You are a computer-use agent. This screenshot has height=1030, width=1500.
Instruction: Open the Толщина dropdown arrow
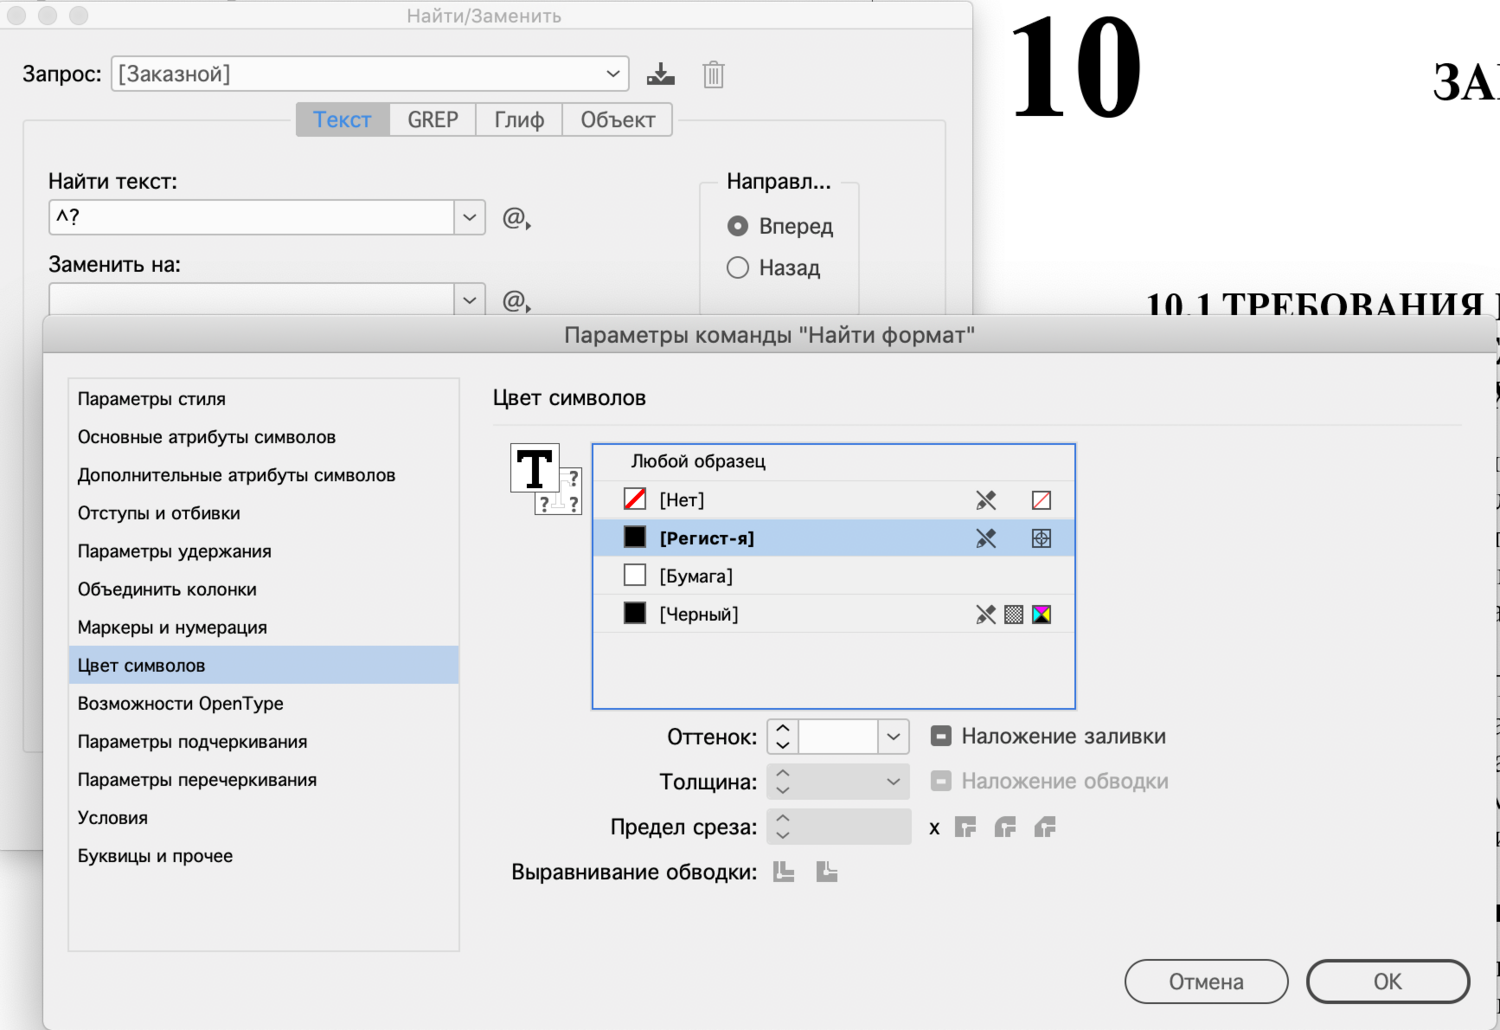[894, 782]
